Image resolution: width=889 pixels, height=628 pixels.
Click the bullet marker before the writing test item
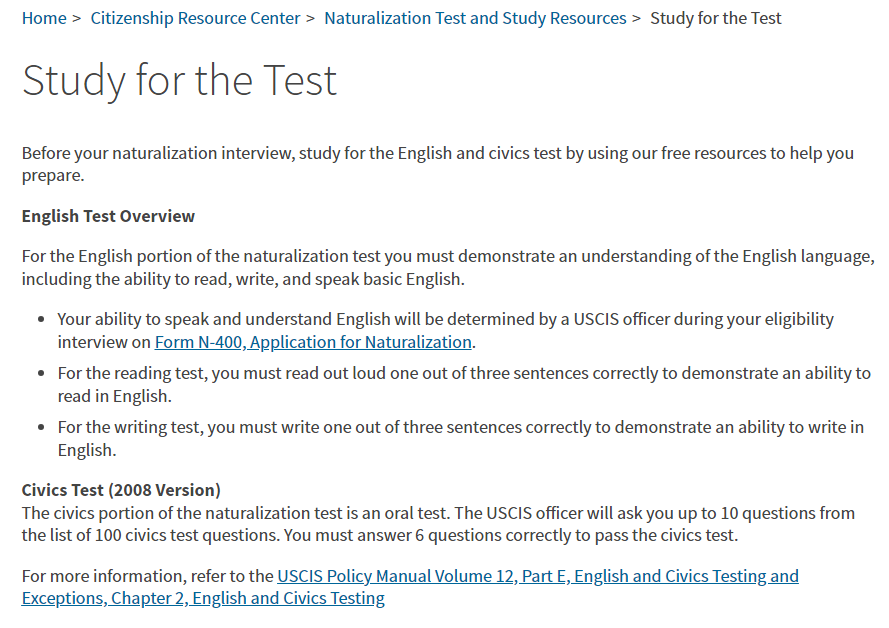40,428
